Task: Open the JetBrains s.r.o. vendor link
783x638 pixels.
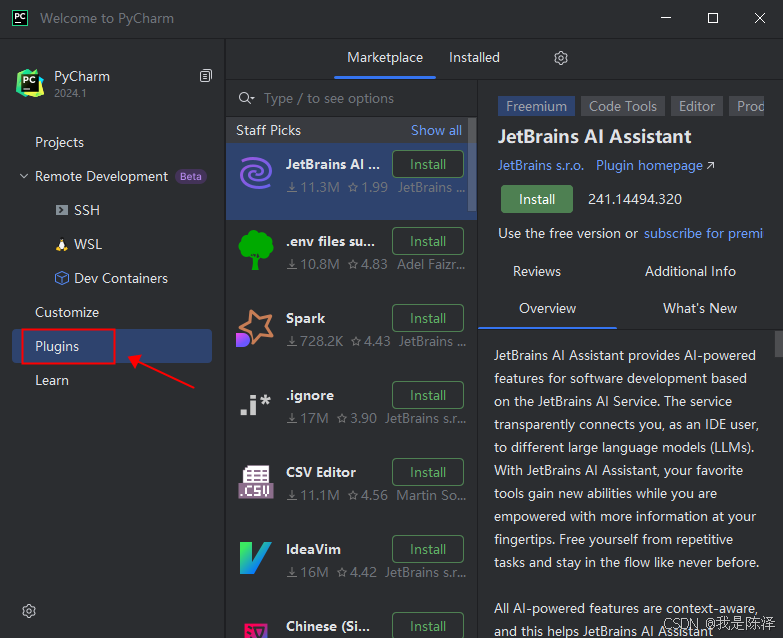Action: click(541, 166)
